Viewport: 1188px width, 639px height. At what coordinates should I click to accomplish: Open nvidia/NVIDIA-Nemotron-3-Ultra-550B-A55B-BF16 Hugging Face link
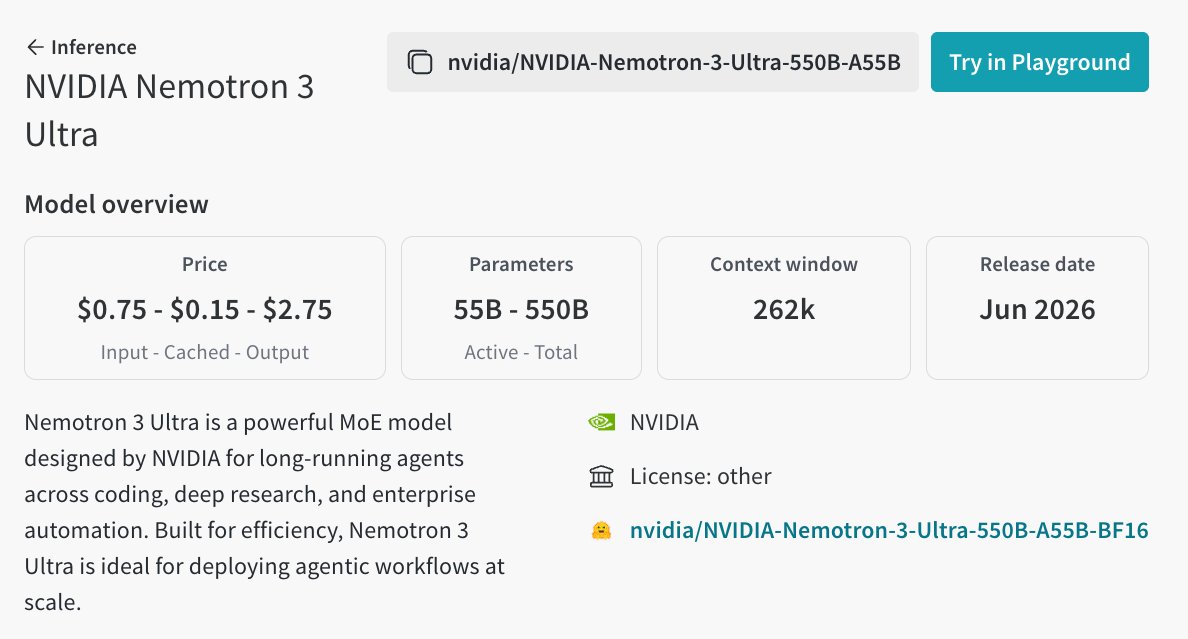(x=889, y=530)
